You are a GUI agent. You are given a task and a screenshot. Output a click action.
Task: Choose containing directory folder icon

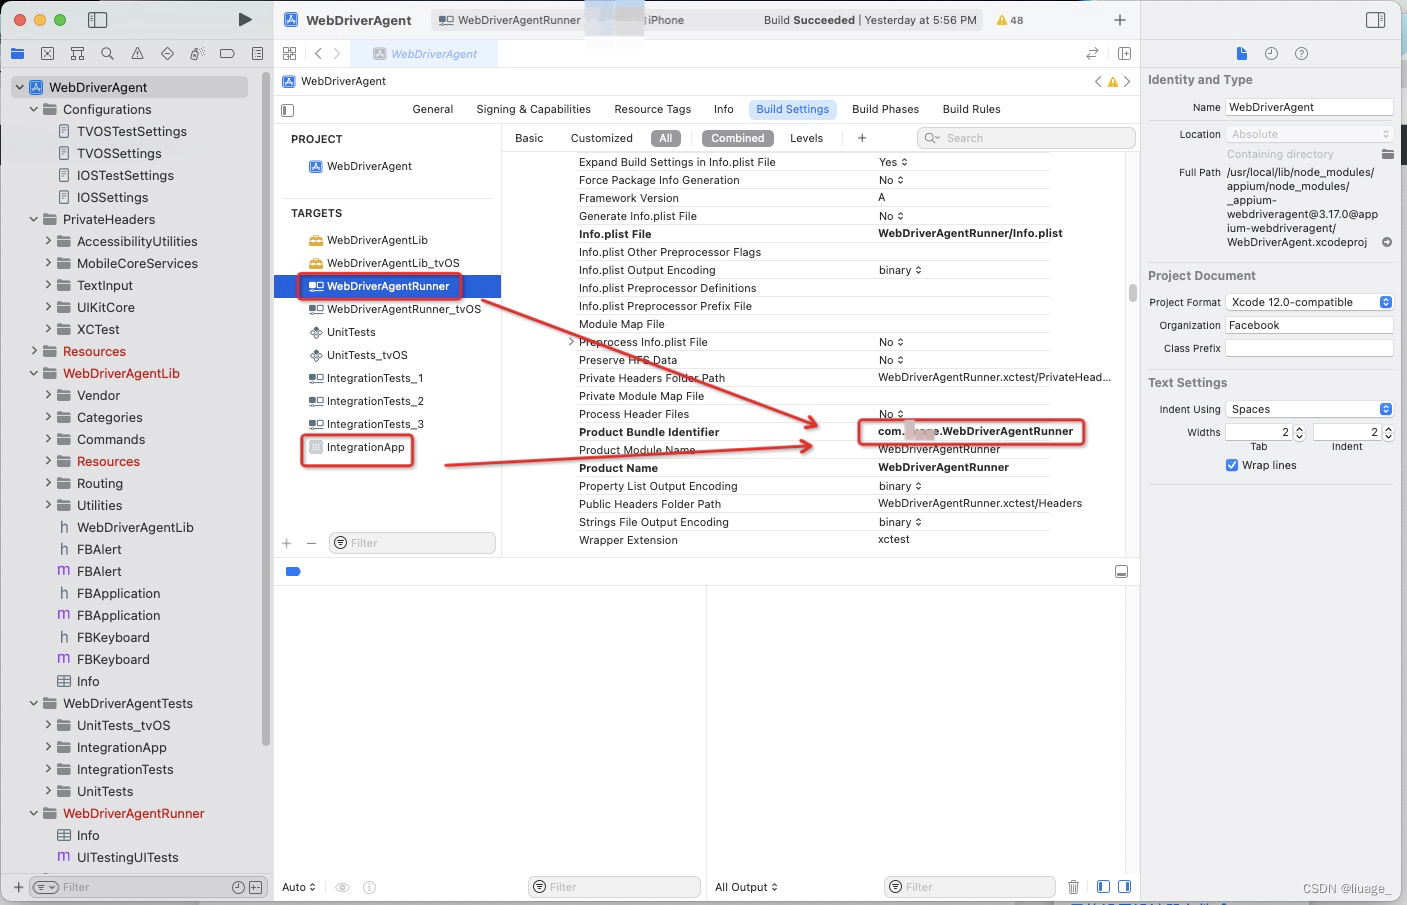point(1387,154)
